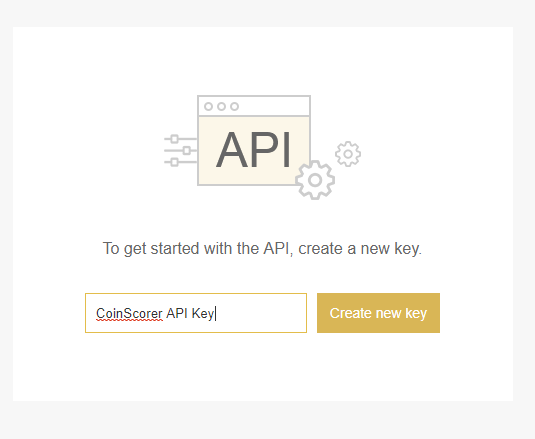Click the large gear icon in illustration

[315, 180]
